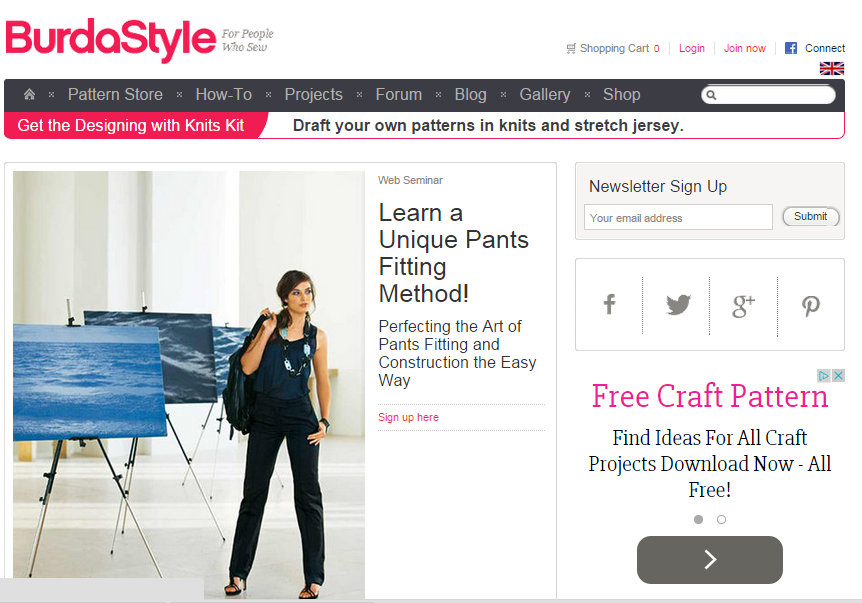Close the Free Craft Pattern ad
This screenshot has height=603, width=862.
click(838, 375)
